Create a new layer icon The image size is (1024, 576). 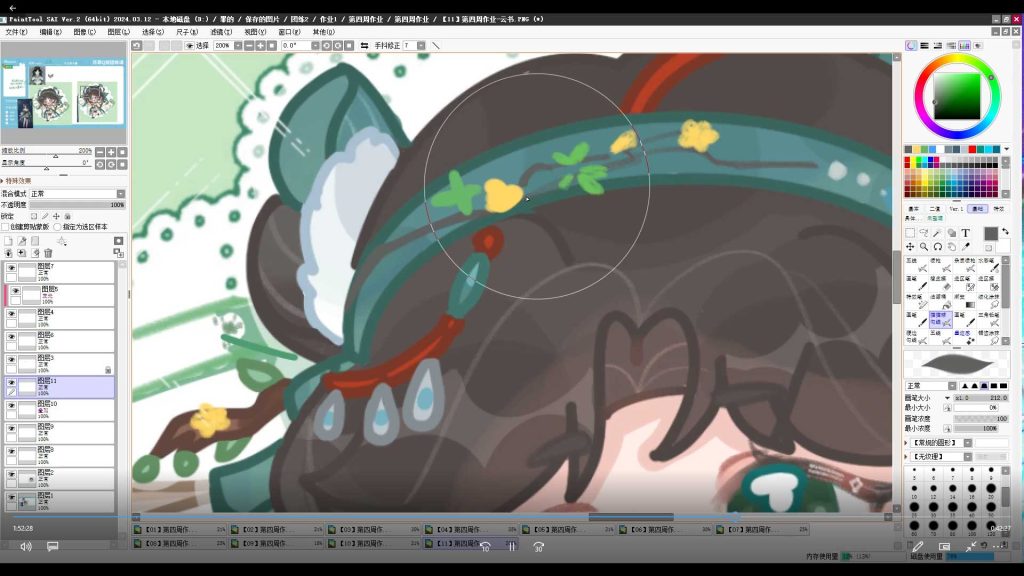click(8, 241)
